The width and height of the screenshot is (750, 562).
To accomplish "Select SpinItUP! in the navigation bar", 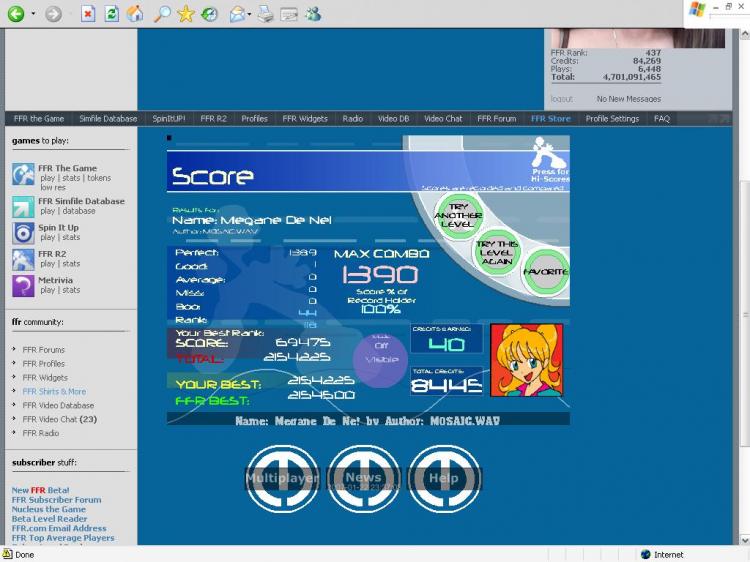I will point(168,119).
